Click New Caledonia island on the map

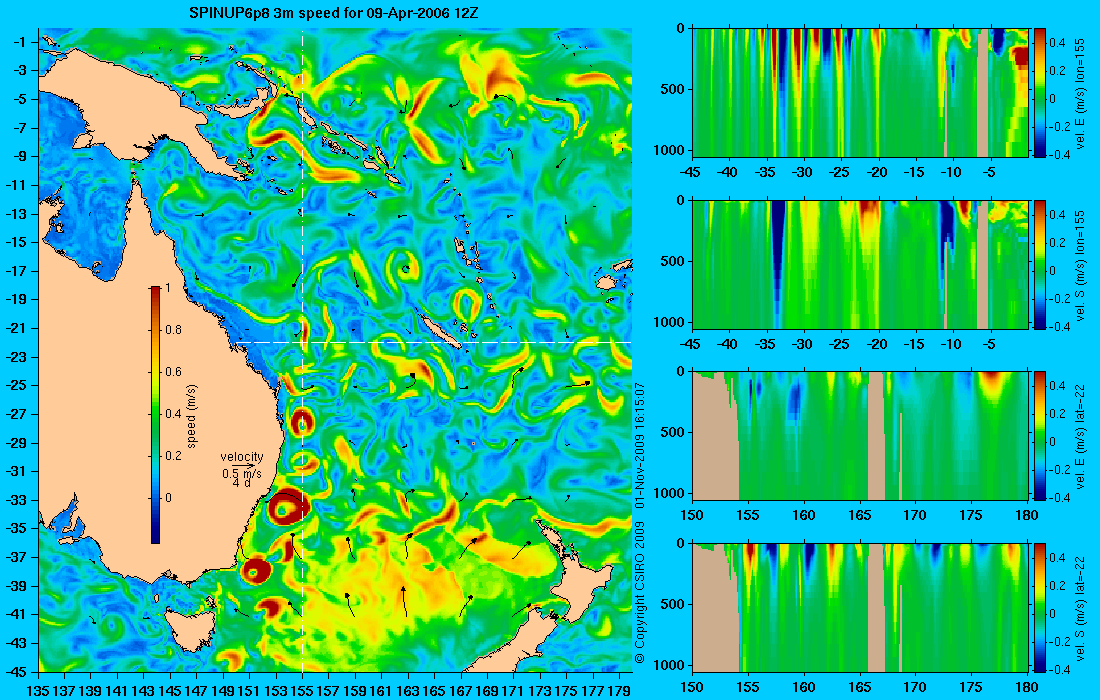441,331
